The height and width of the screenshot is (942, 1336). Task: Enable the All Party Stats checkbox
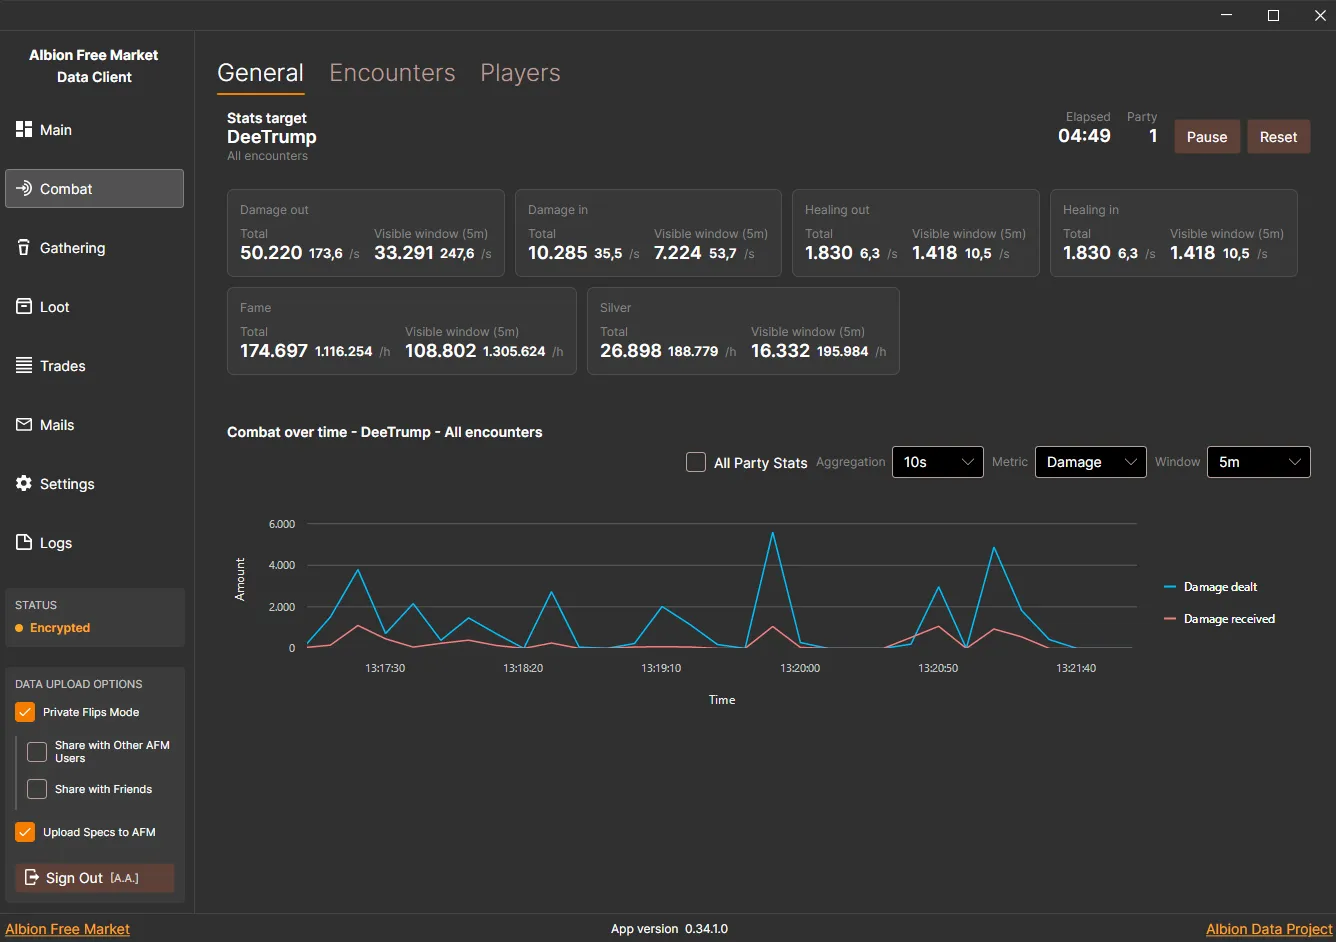coord(696,462)
